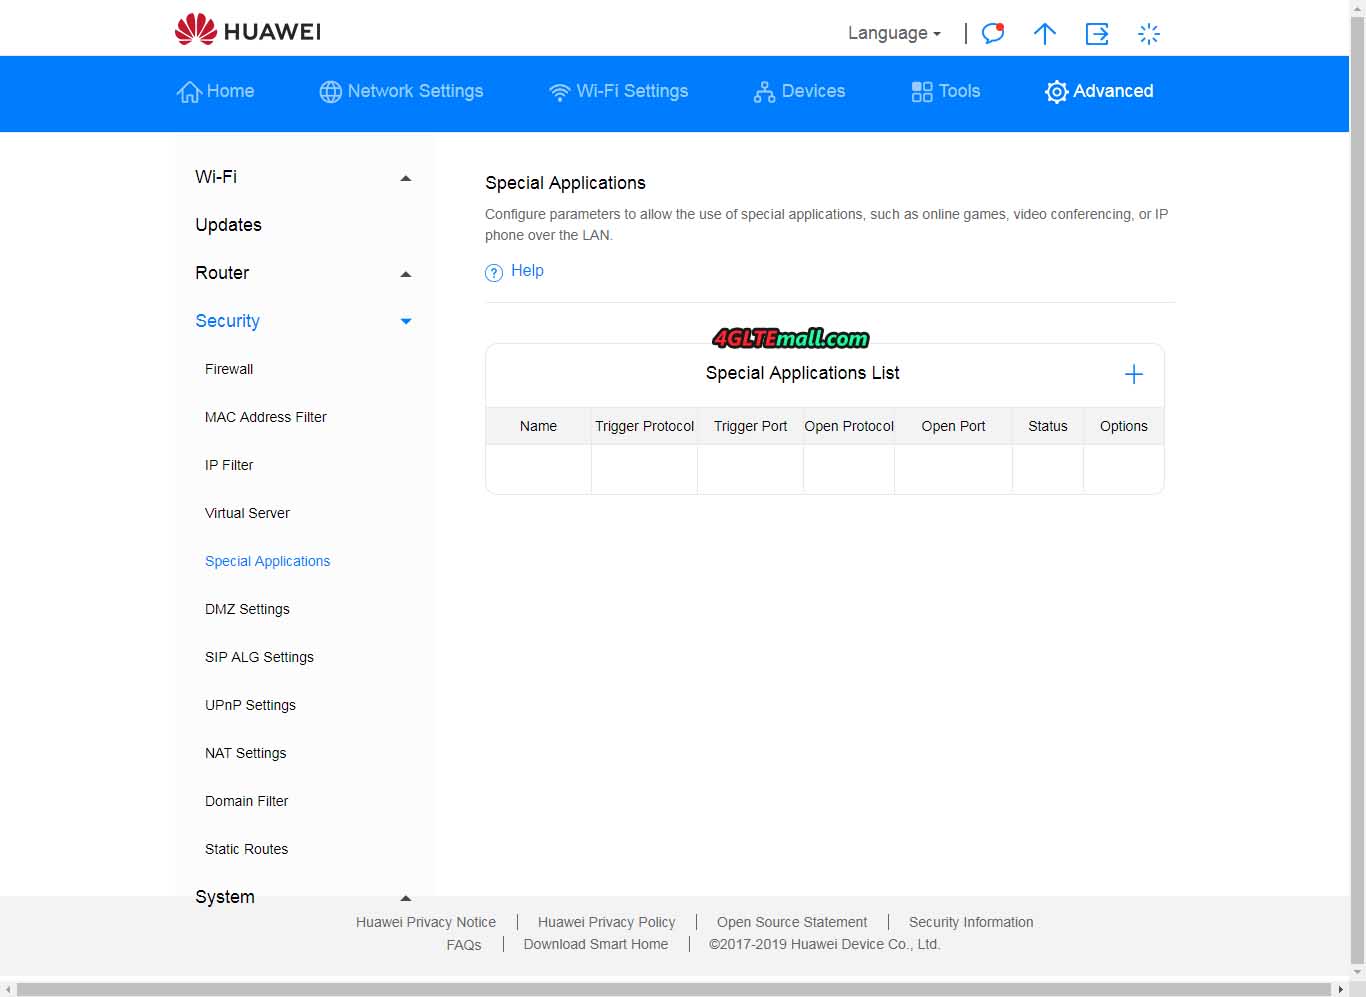This screenshot has height=997, width=1366.
Task: Open the Huawei Privacy Policy link
Action: [606, 922]
